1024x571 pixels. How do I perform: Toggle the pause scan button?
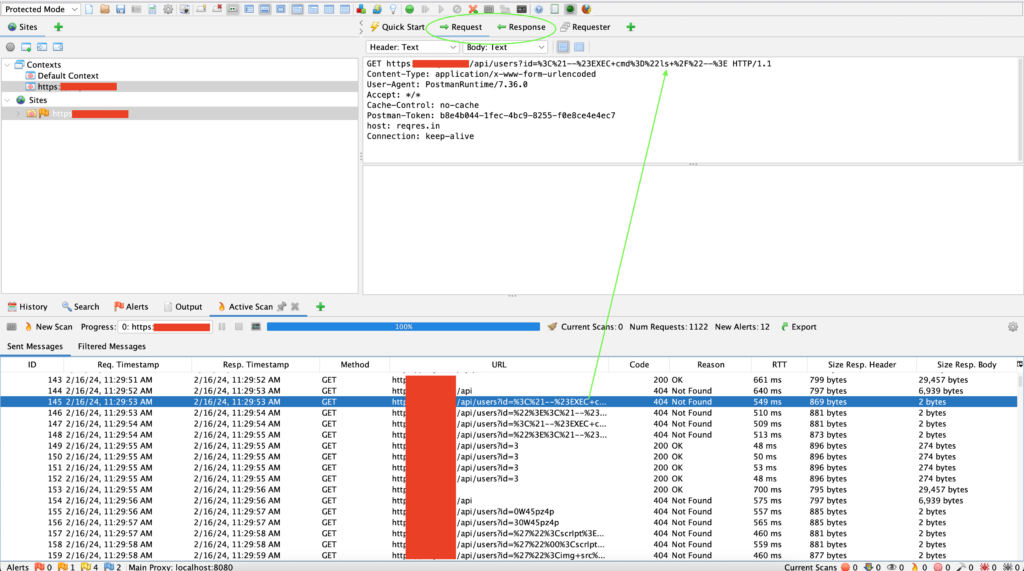tap(222, 327)
